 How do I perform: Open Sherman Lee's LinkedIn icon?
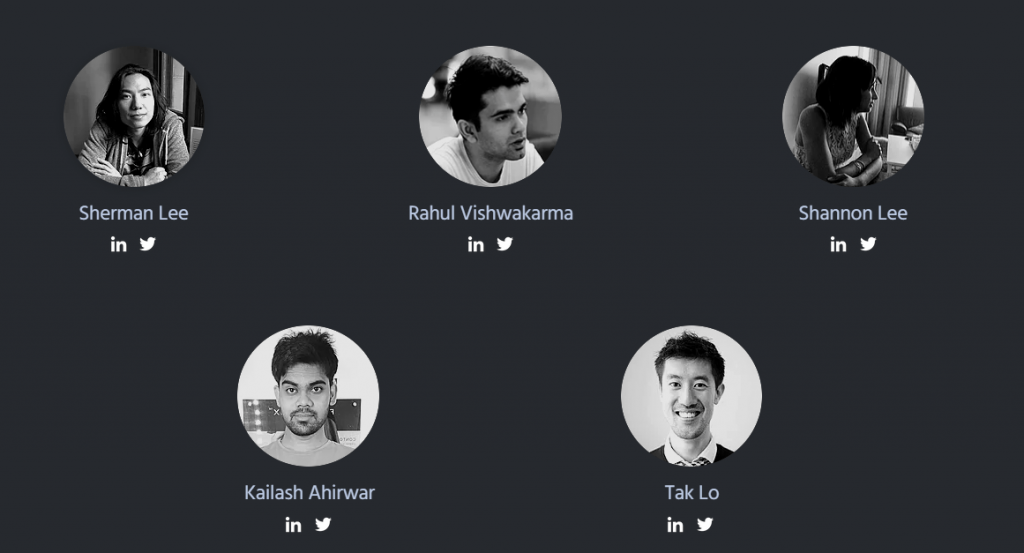click(x=118, y=244)
